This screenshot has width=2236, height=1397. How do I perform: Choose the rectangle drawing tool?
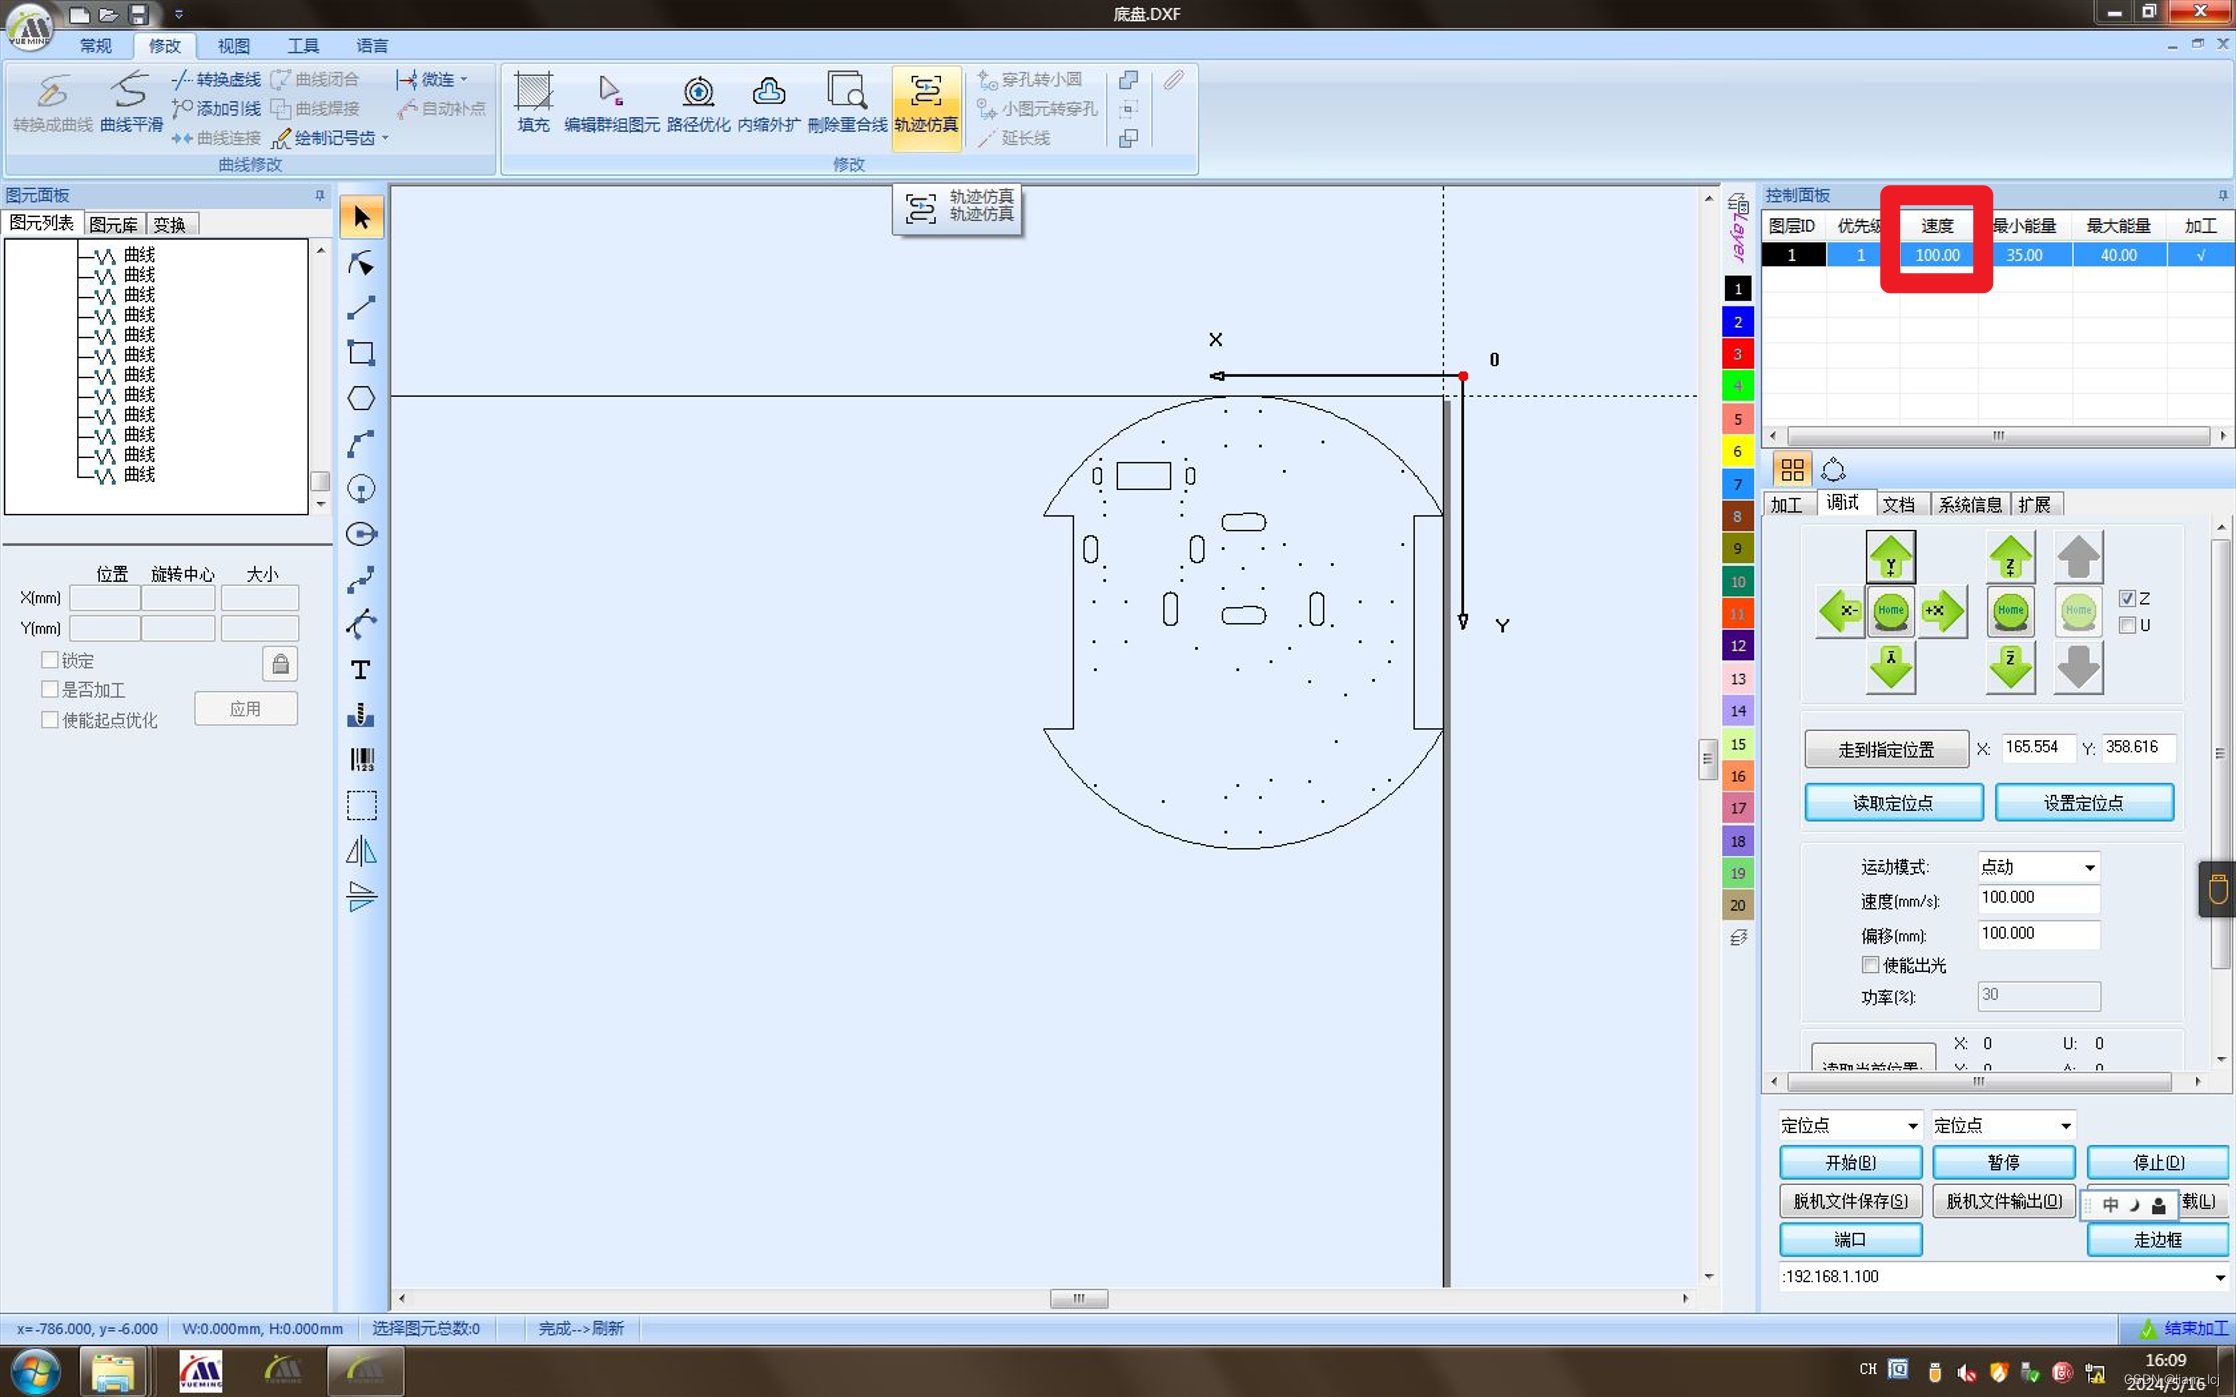pyautogui.click(x=361, y=353)
